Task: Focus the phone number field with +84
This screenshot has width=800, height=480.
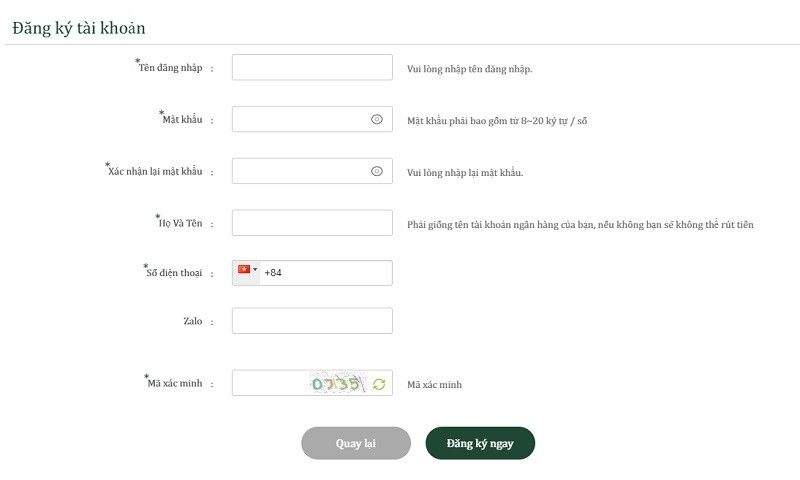Action: click(x=325, y=273)
